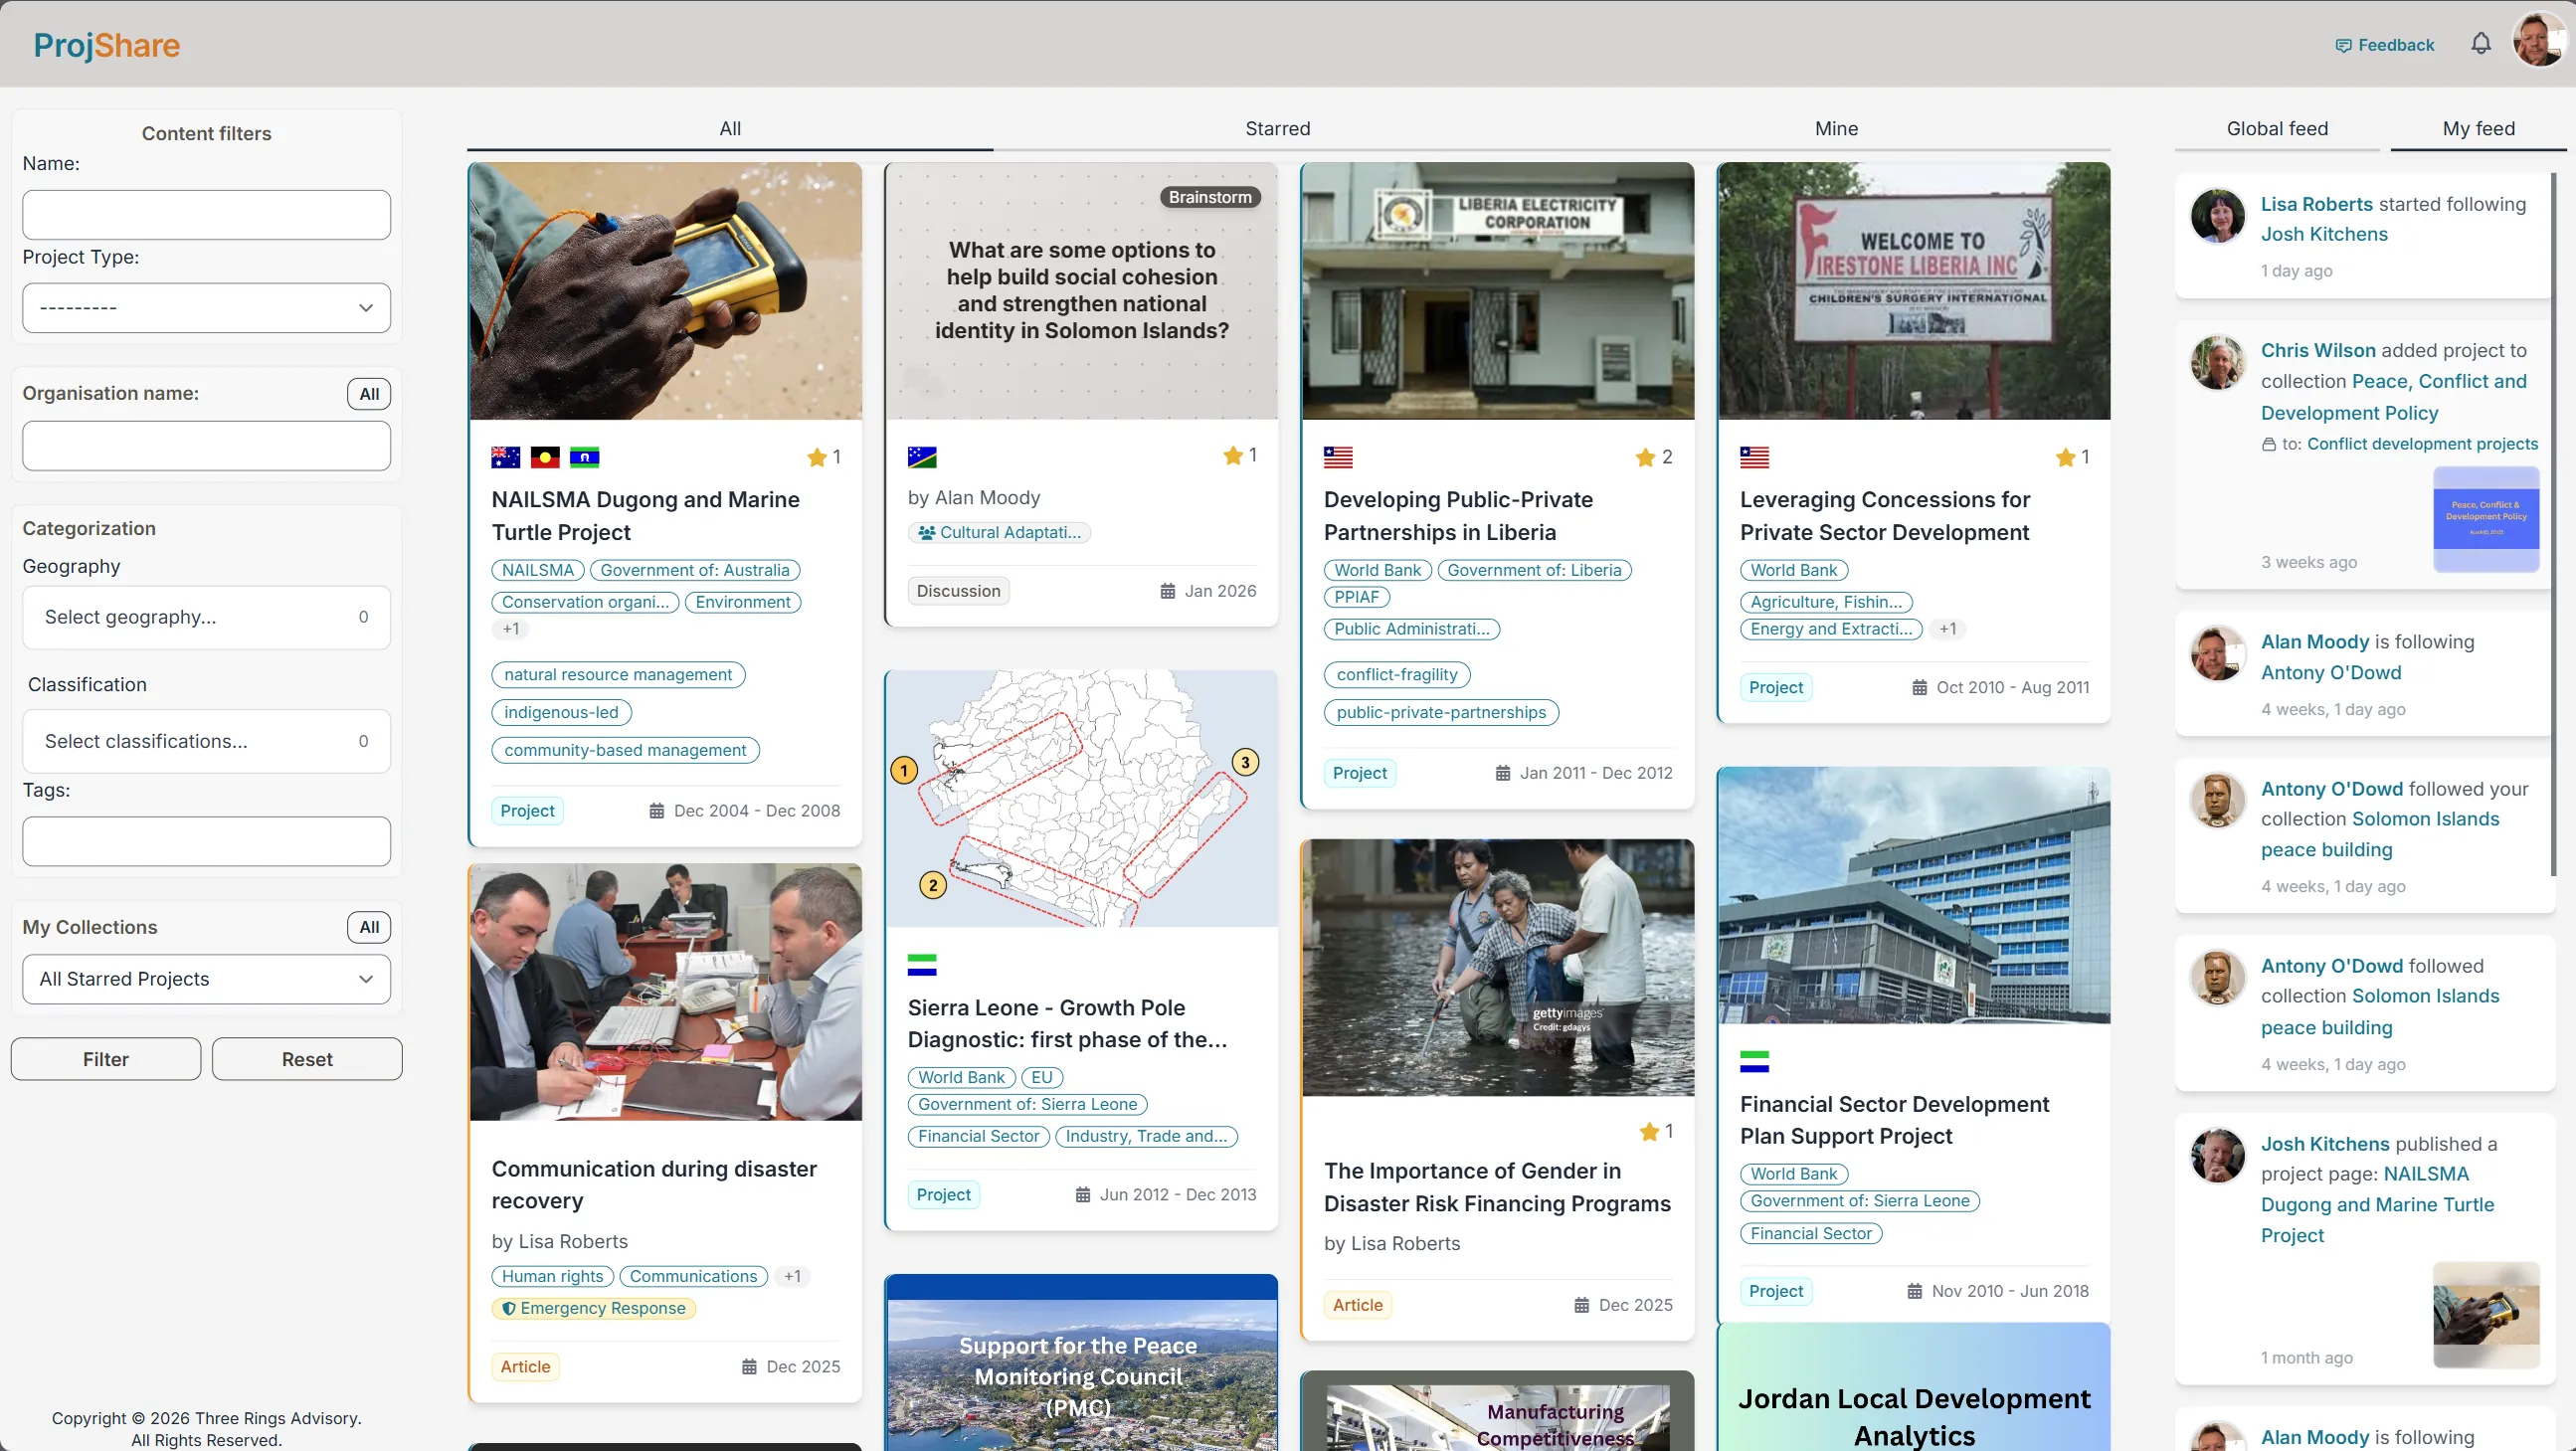Open the Global feed tab
Viewport: 2576px width, 1451px height.
point(2277,128)
